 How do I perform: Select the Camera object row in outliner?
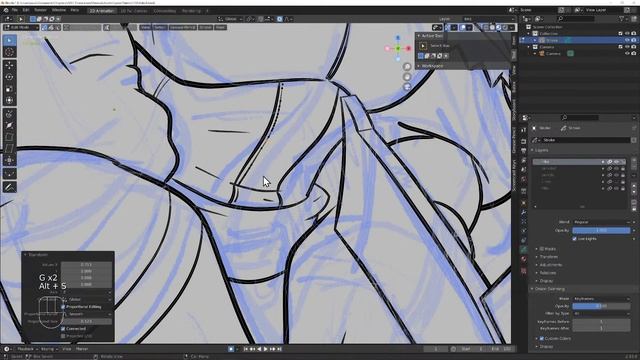click(553, 53)
